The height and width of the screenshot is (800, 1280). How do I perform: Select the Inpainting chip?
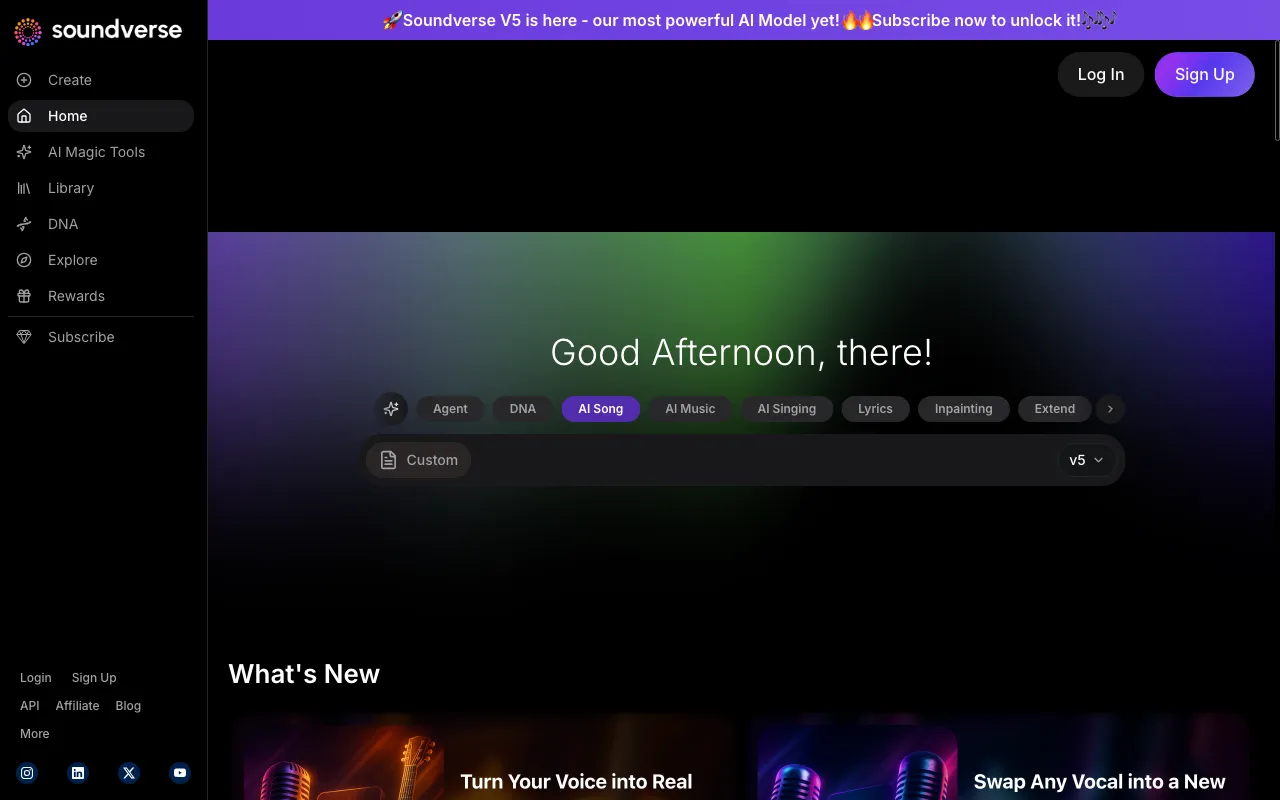pyautogui.click(x=964, y=408)
